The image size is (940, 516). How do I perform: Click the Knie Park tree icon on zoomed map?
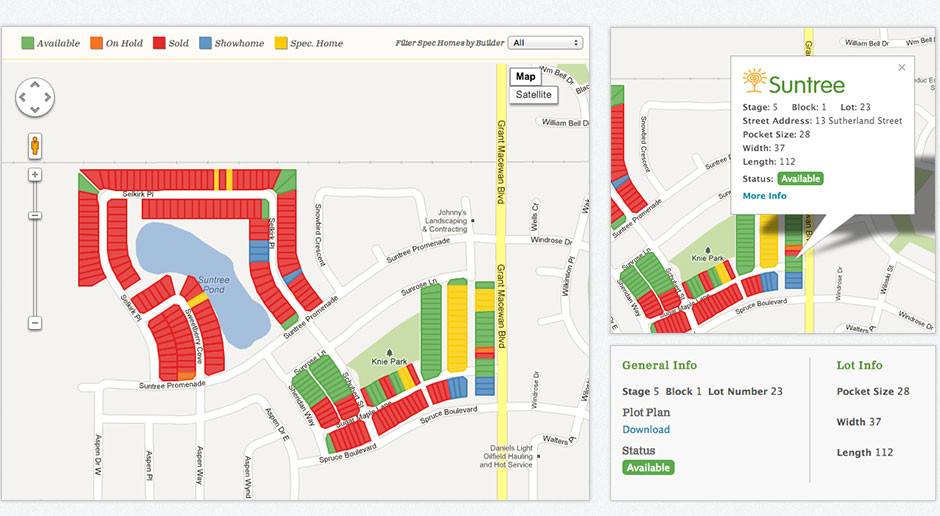(708, 250)
